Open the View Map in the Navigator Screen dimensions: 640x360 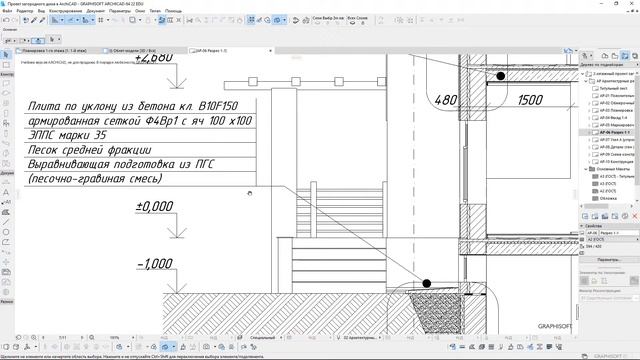pos(615,56)
